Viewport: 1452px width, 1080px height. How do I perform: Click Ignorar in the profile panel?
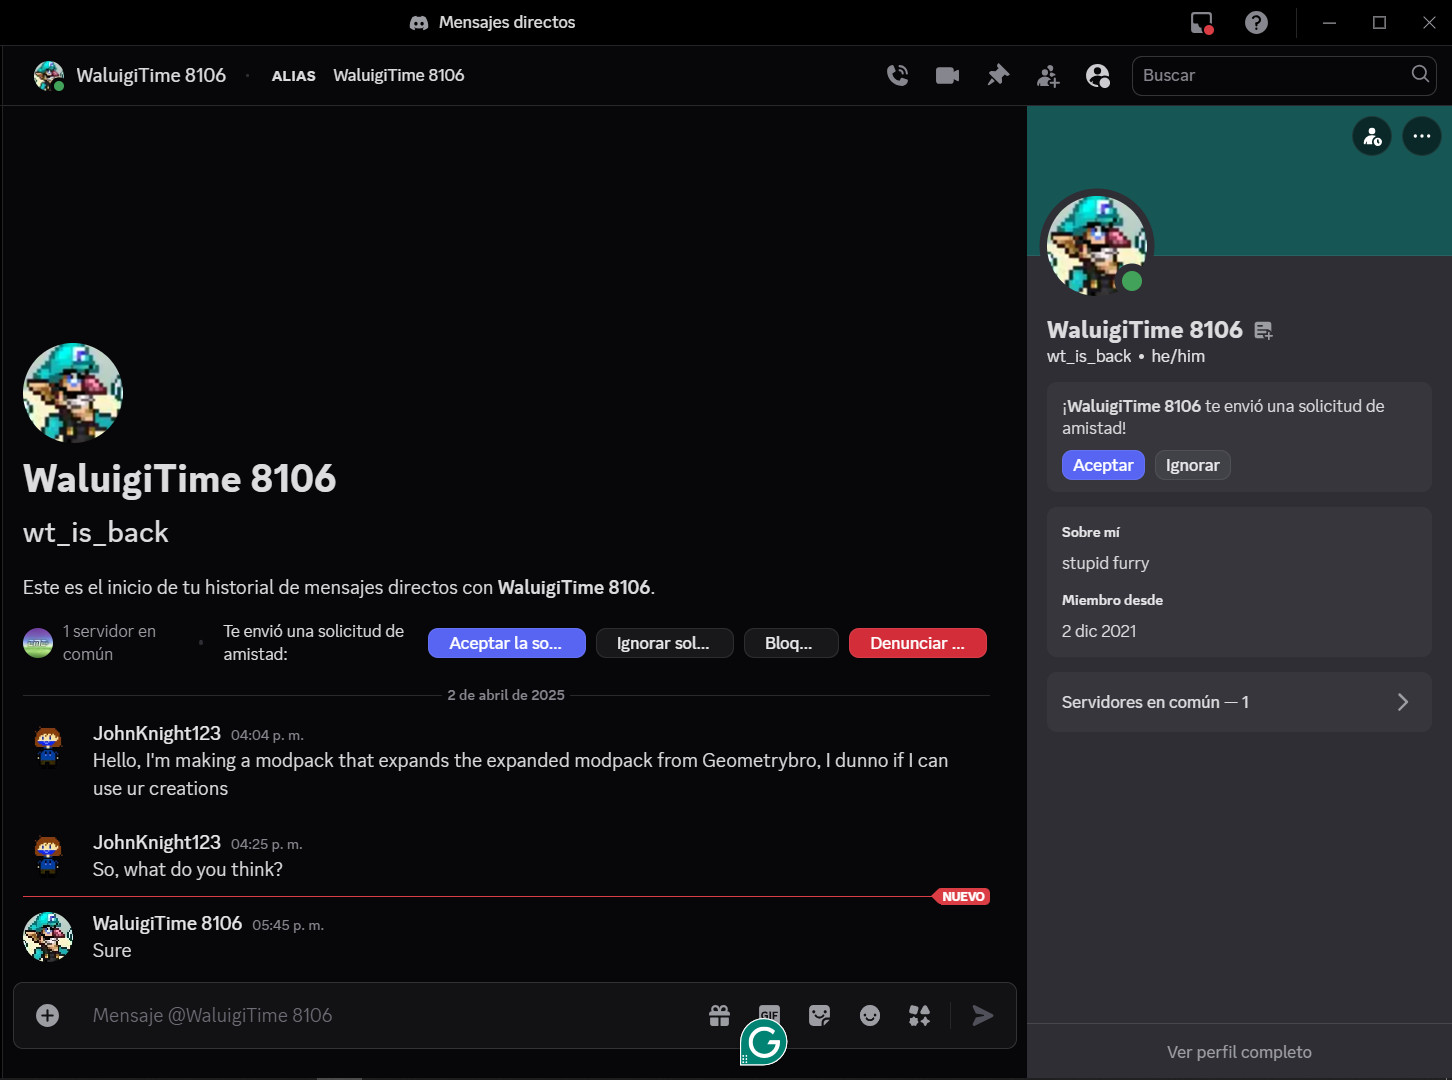coord(1192,465)
